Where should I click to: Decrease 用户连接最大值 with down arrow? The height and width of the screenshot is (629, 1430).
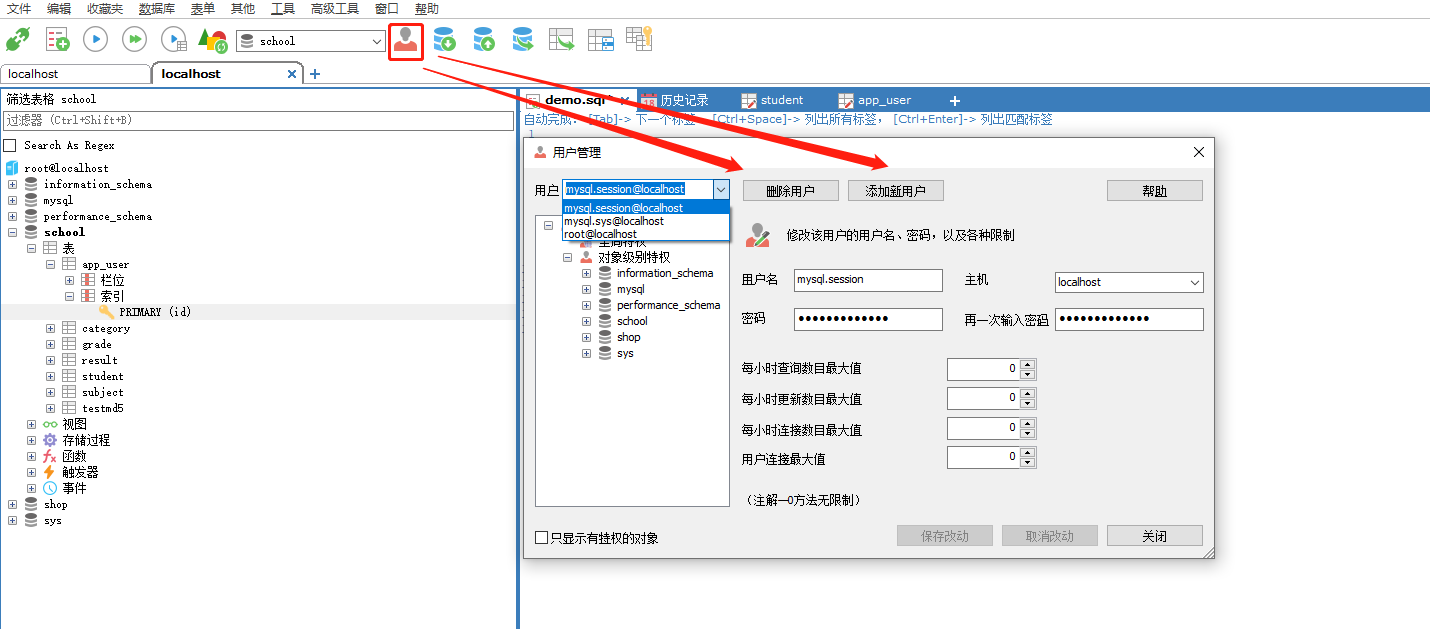(x=1028, y=462)
